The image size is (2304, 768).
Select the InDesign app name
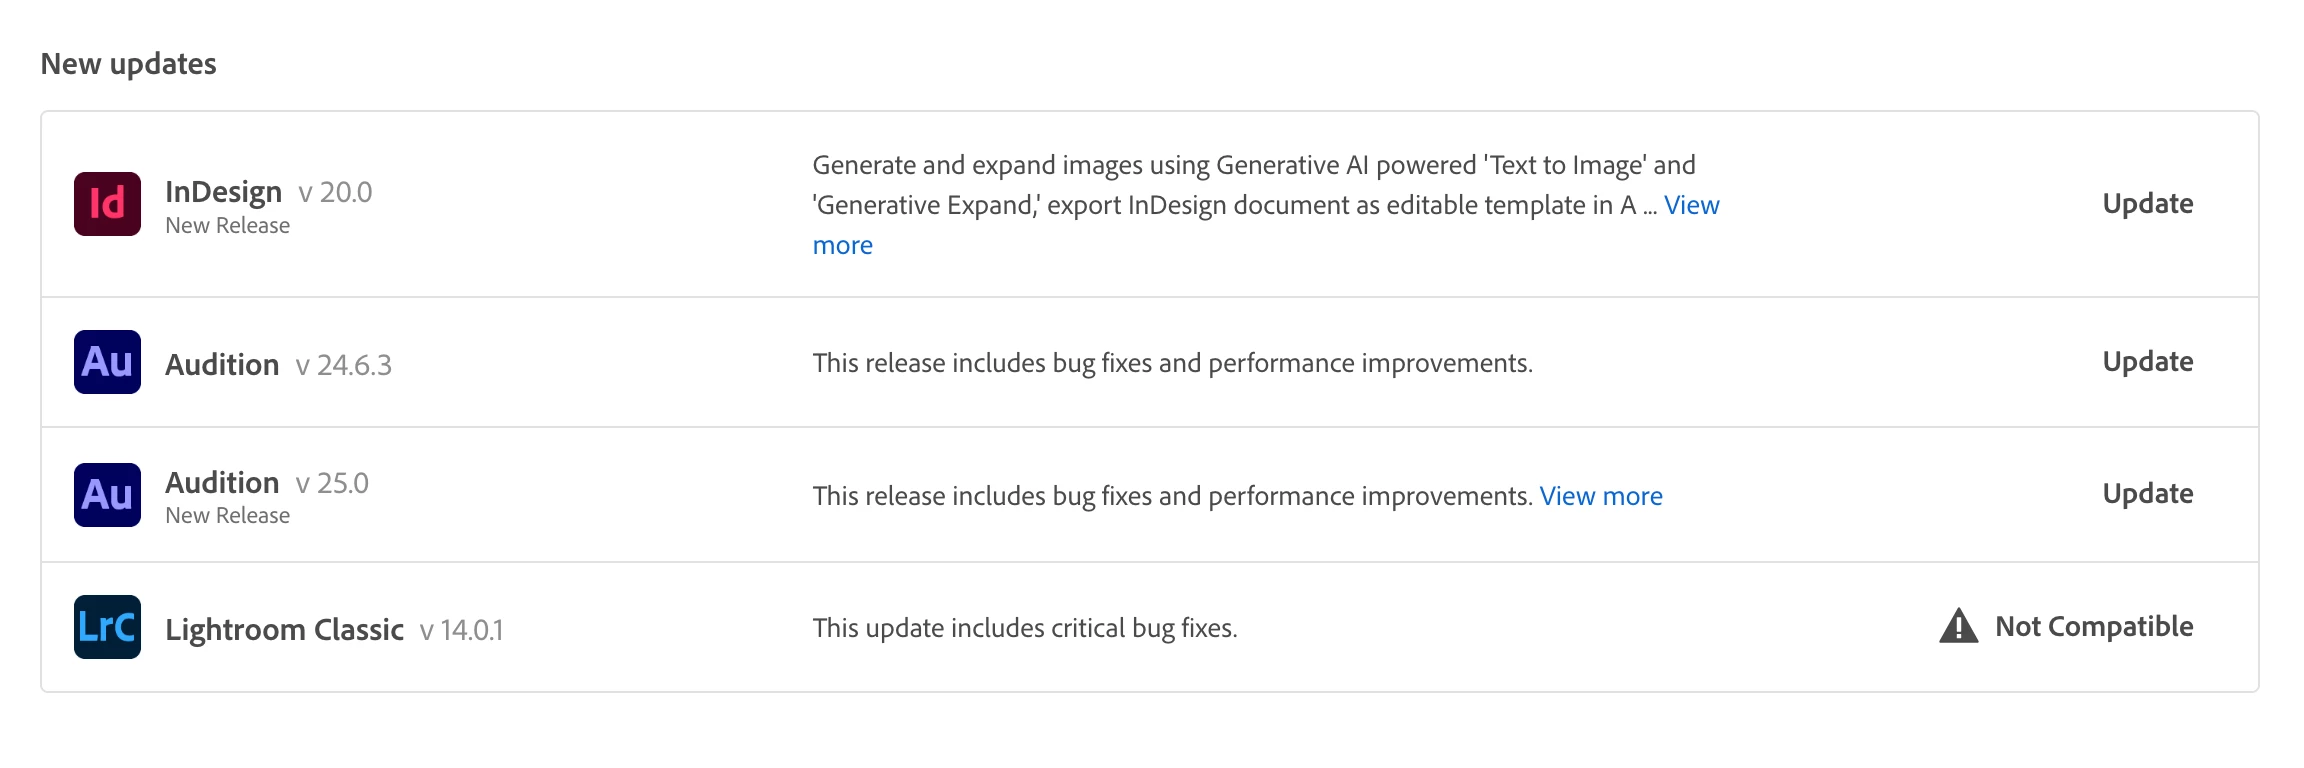[223, 191]
